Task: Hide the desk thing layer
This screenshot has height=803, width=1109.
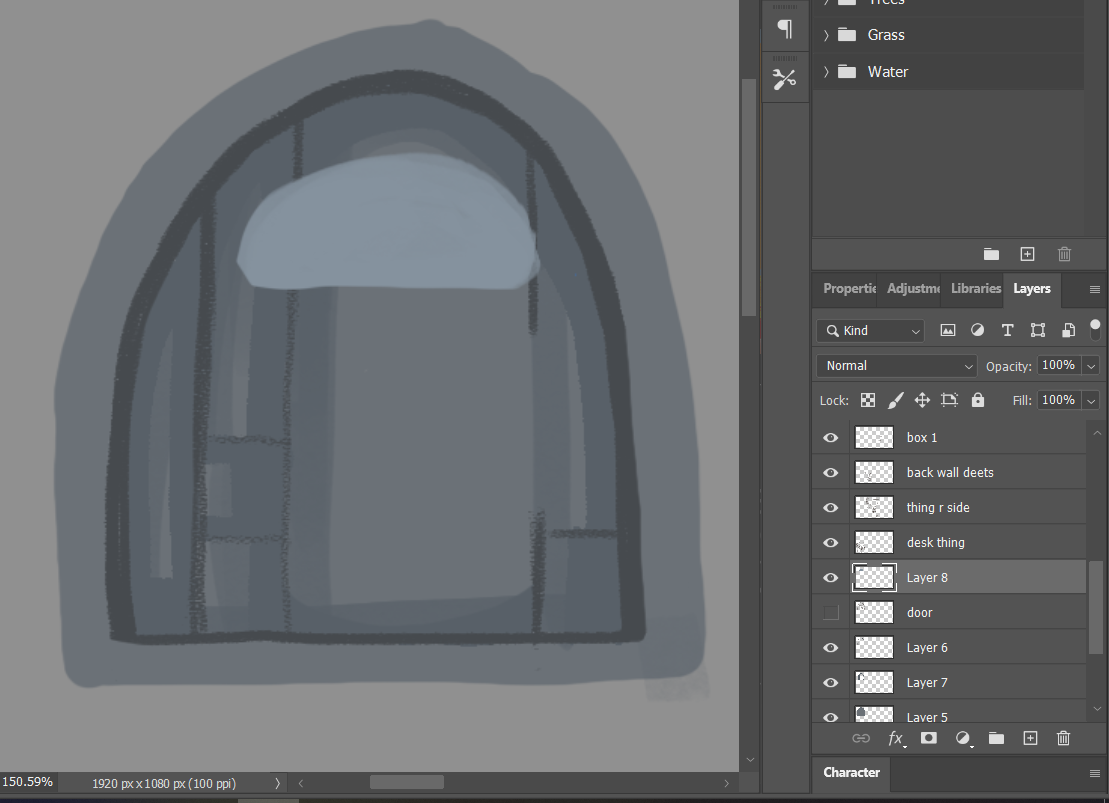Action: click(830, 543)
